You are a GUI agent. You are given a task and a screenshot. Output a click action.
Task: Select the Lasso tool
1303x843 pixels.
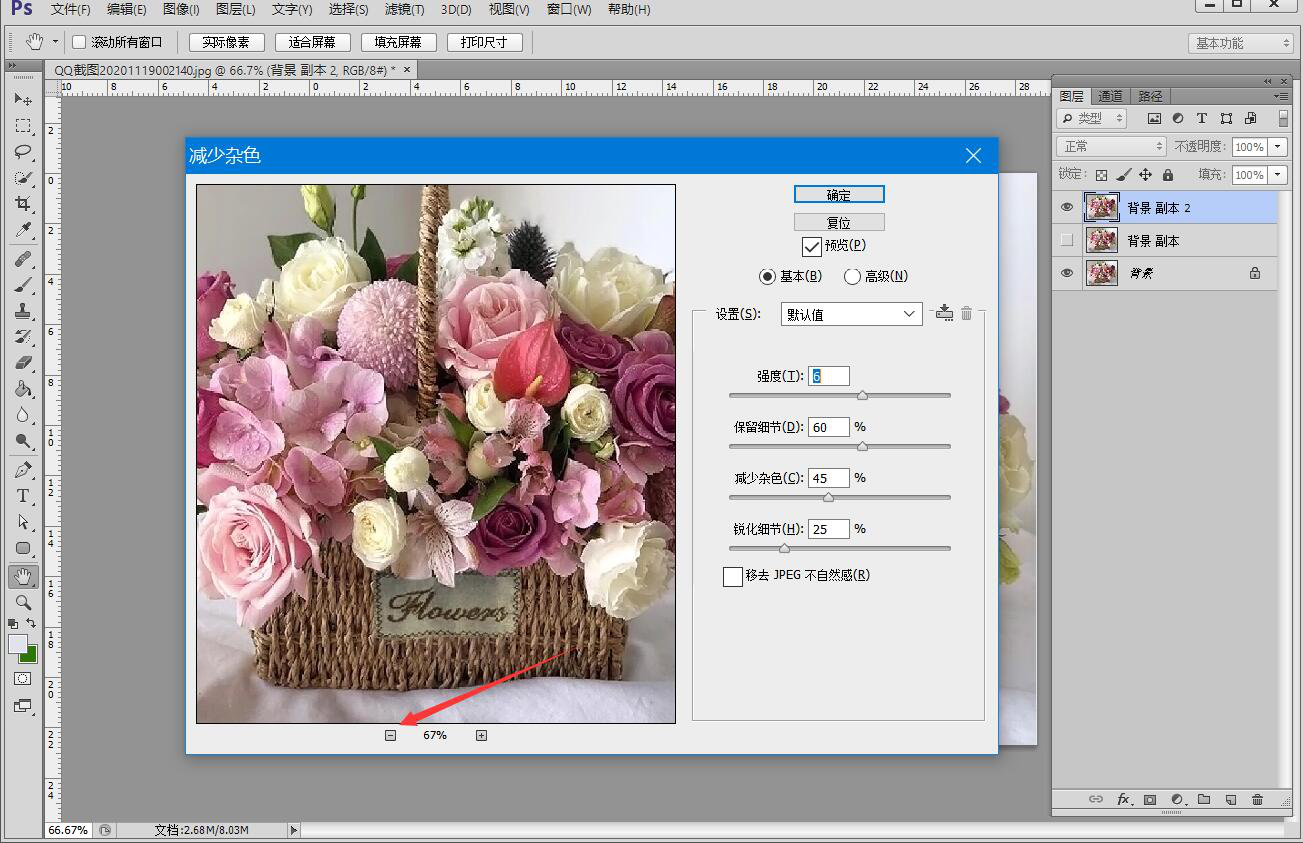(x=23, y=152)
